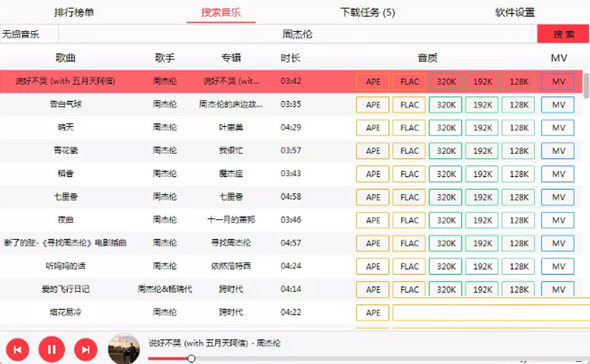The image size is (590, 364).
Task: Click album 十一月的萧邦 cell
Action: 231,220
